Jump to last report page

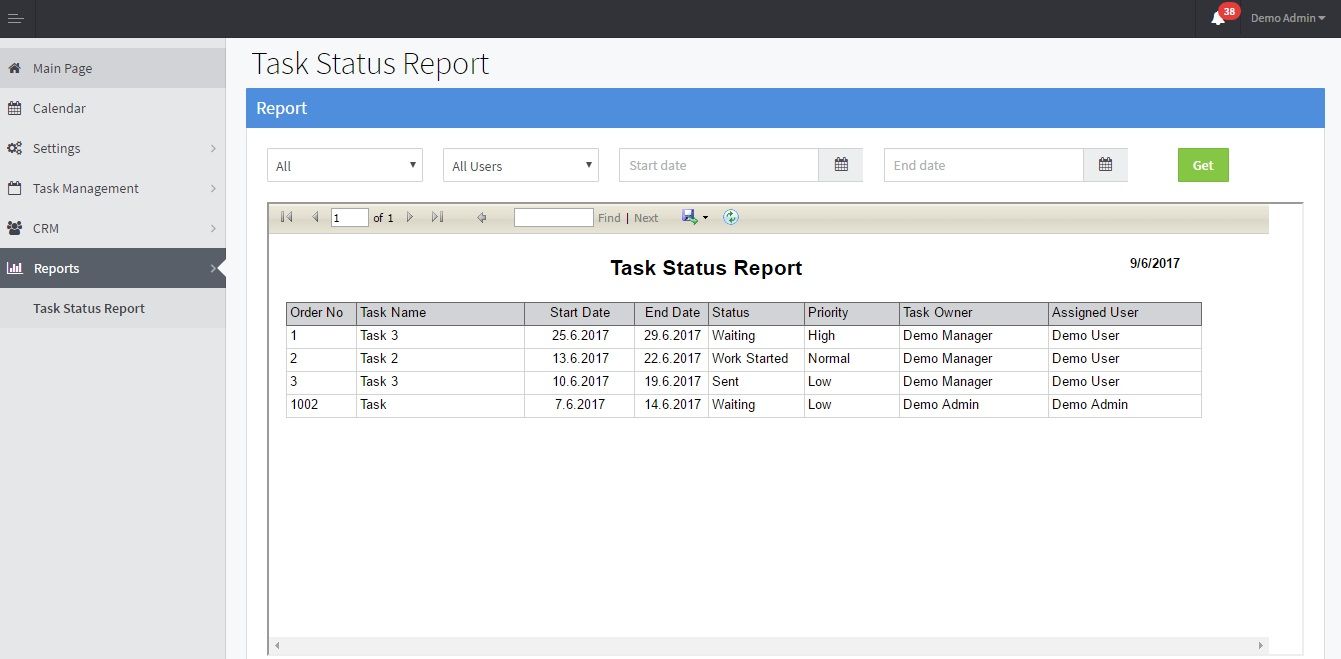point(437,217)
